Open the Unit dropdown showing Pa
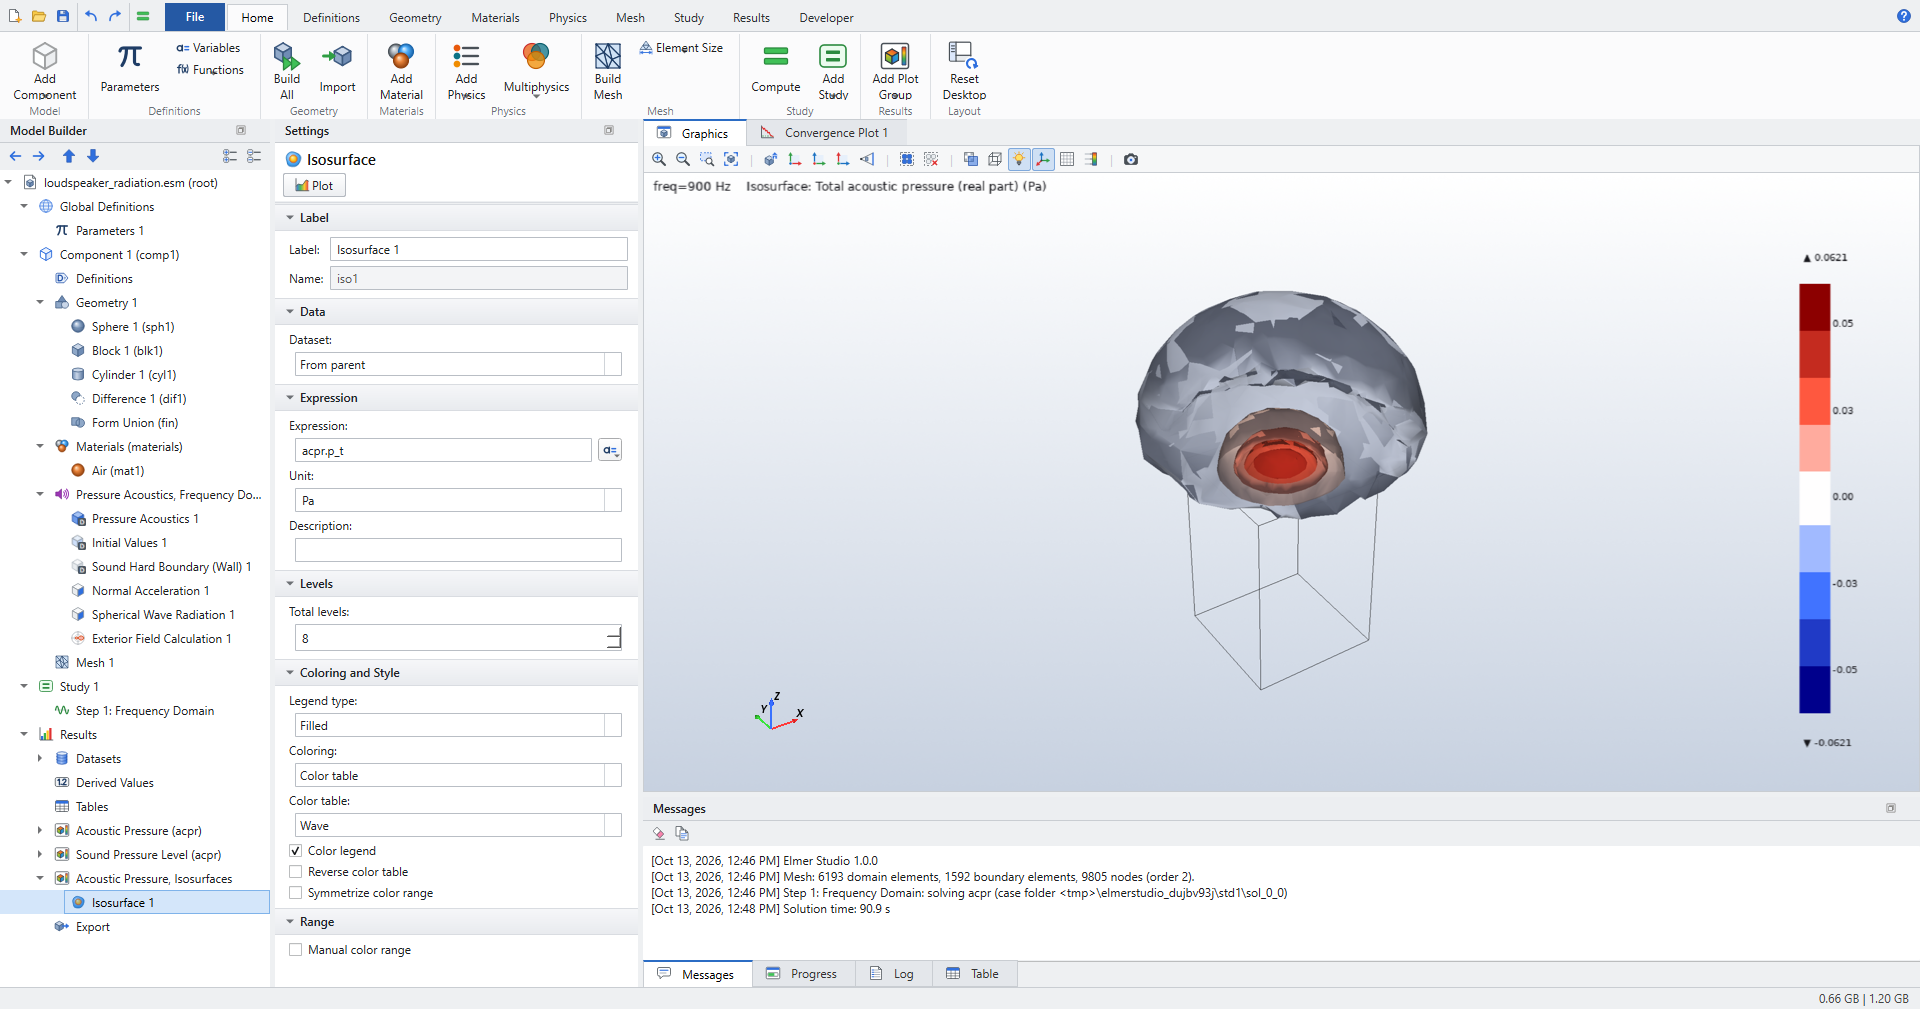Image resolution: width=1920 pixels, height=1009 pixels. pyautogui.click(x=458, y=501)
